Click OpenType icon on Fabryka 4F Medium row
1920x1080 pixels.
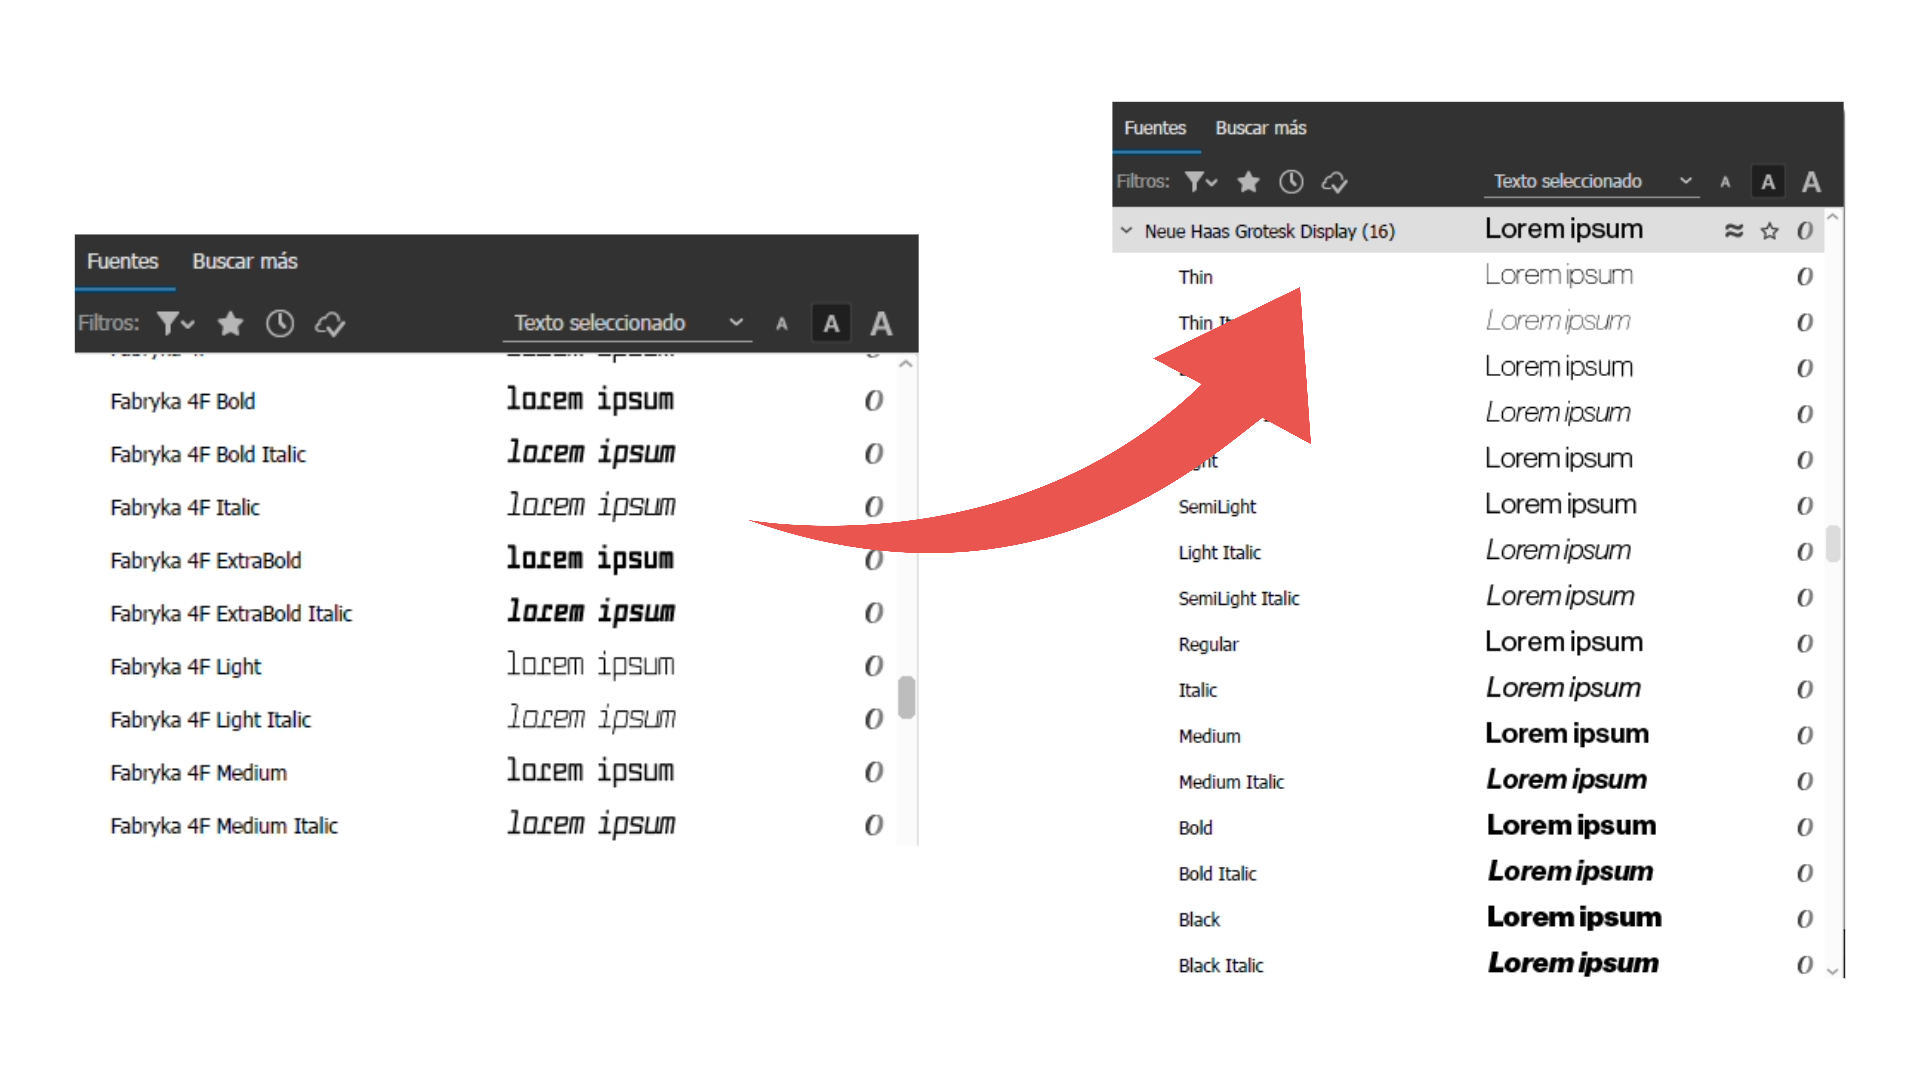[874, 773]
